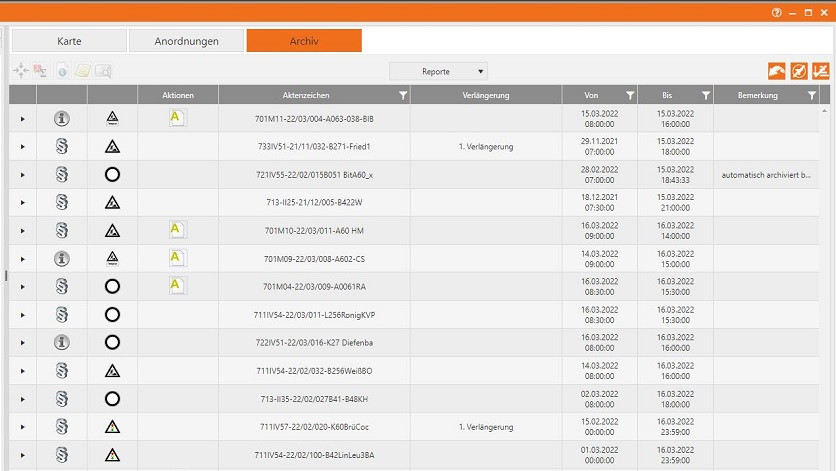Image resolution: width=836 pixels, height=471 pixels.
Task: Click the roadwork warning triangle in the 713-II25-21/12/005-B422W row
Action: (112, 203)
